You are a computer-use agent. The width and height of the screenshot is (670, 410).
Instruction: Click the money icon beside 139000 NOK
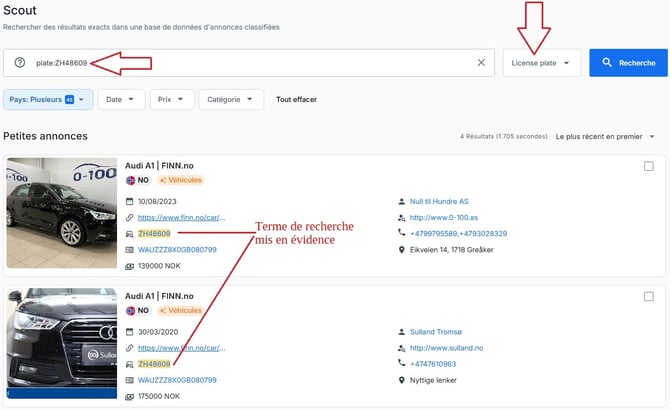(129, 266)
